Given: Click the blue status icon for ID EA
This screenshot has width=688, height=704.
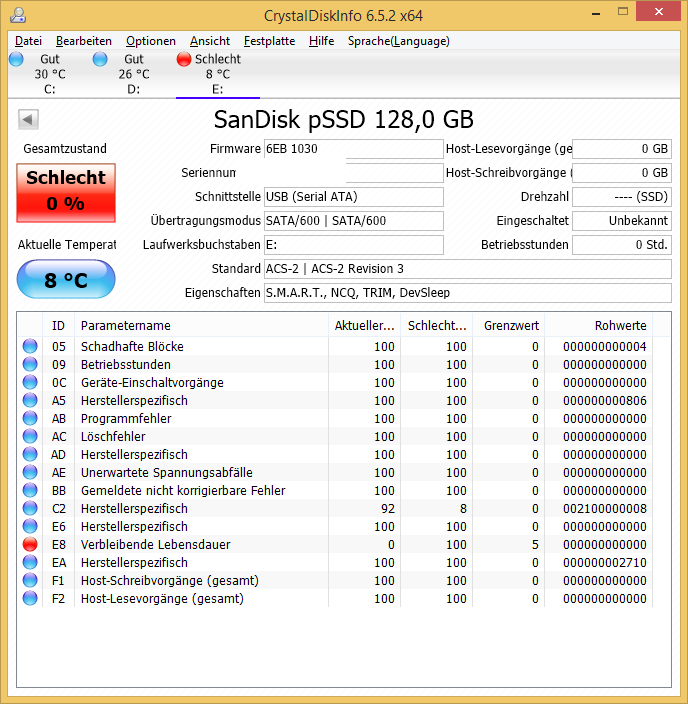Looking at the screenshot, I should click(x=30, y=562).
